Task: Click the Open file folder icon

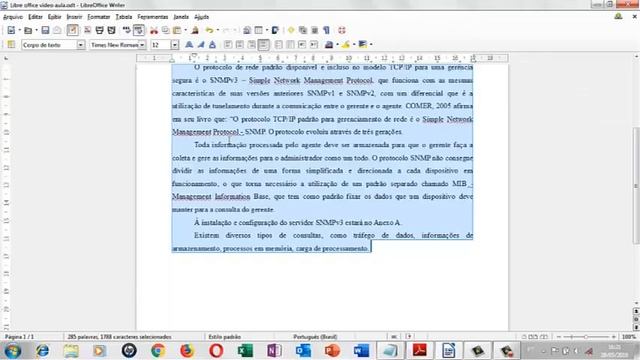Action: point(28,30)
